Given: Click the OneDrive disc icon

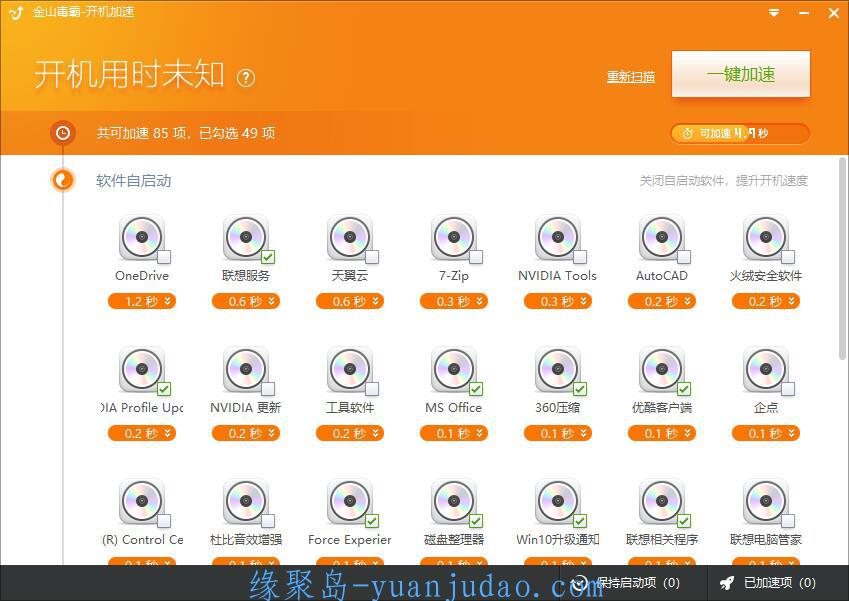Looking at the screenshot, I should pyautogui.click(x=142, y=237).
